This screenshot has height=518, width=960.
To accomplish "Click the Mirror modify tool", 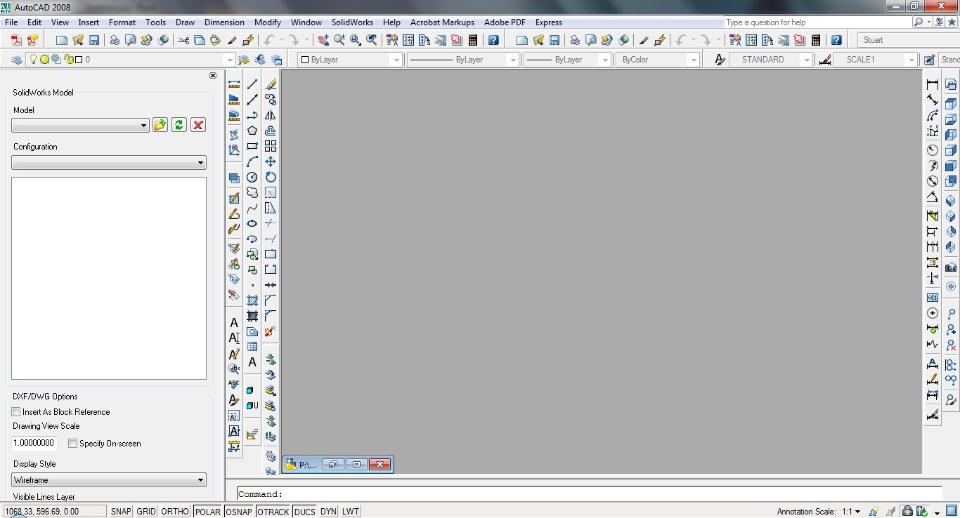I will click(x=271, y=115).
